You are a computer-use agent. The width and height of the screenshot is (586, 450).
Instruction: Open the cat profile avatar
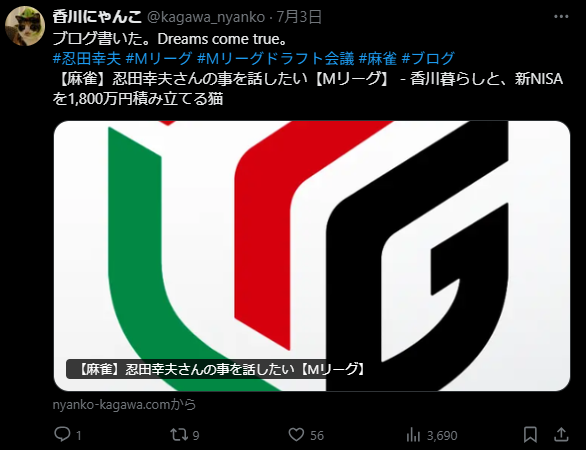point(25,26)
